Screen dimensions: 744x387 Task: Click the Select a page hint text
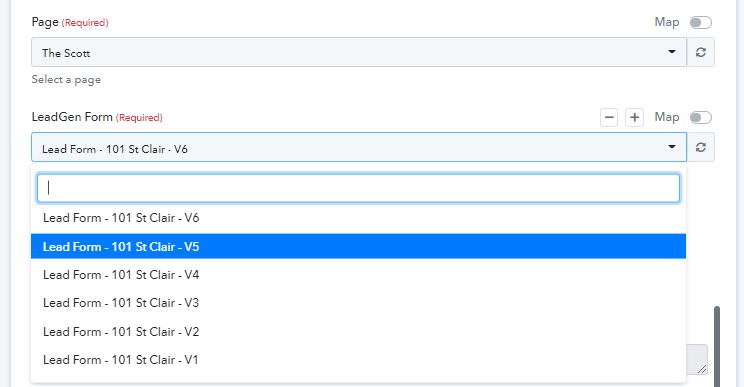(66, 80)
